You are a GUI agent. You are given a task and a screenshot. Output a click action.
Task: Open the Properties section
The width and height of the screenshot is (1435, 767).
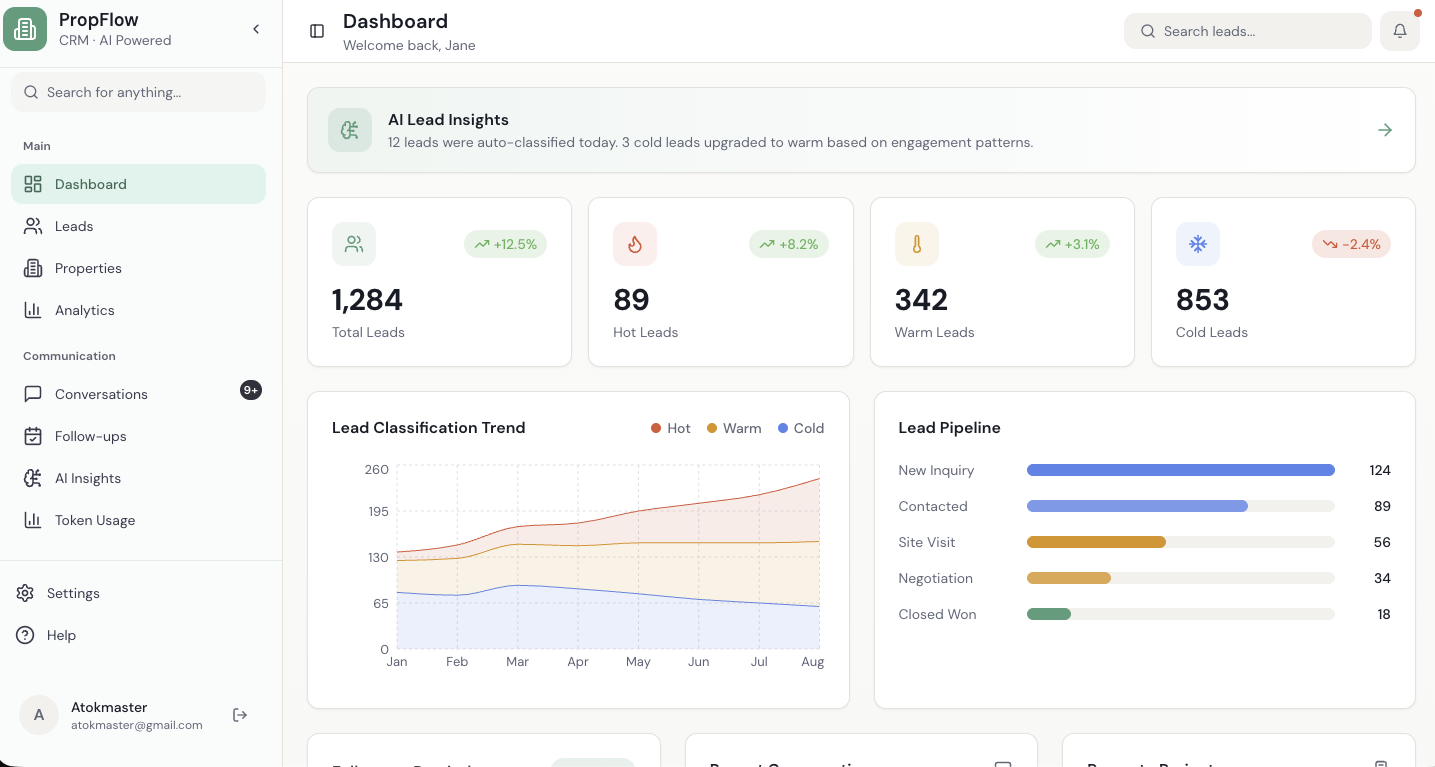(138, 268)
